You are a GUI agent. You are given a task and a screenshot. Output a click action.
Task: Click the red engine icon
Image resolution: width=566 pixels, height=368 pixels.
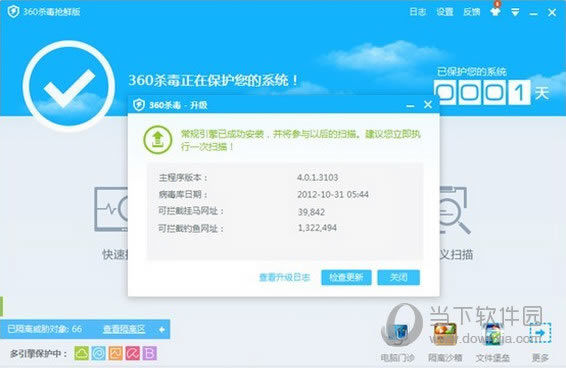coord(132,353)
